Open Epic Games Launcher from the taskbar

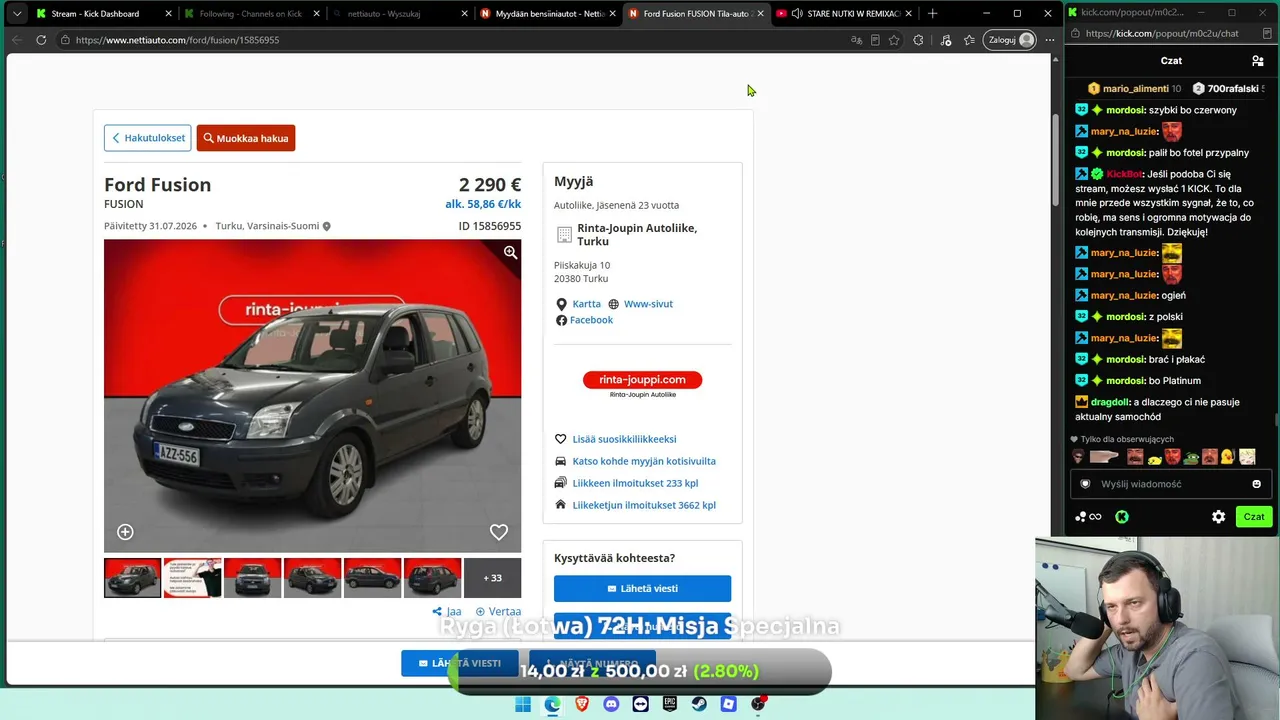coord(670,704)
